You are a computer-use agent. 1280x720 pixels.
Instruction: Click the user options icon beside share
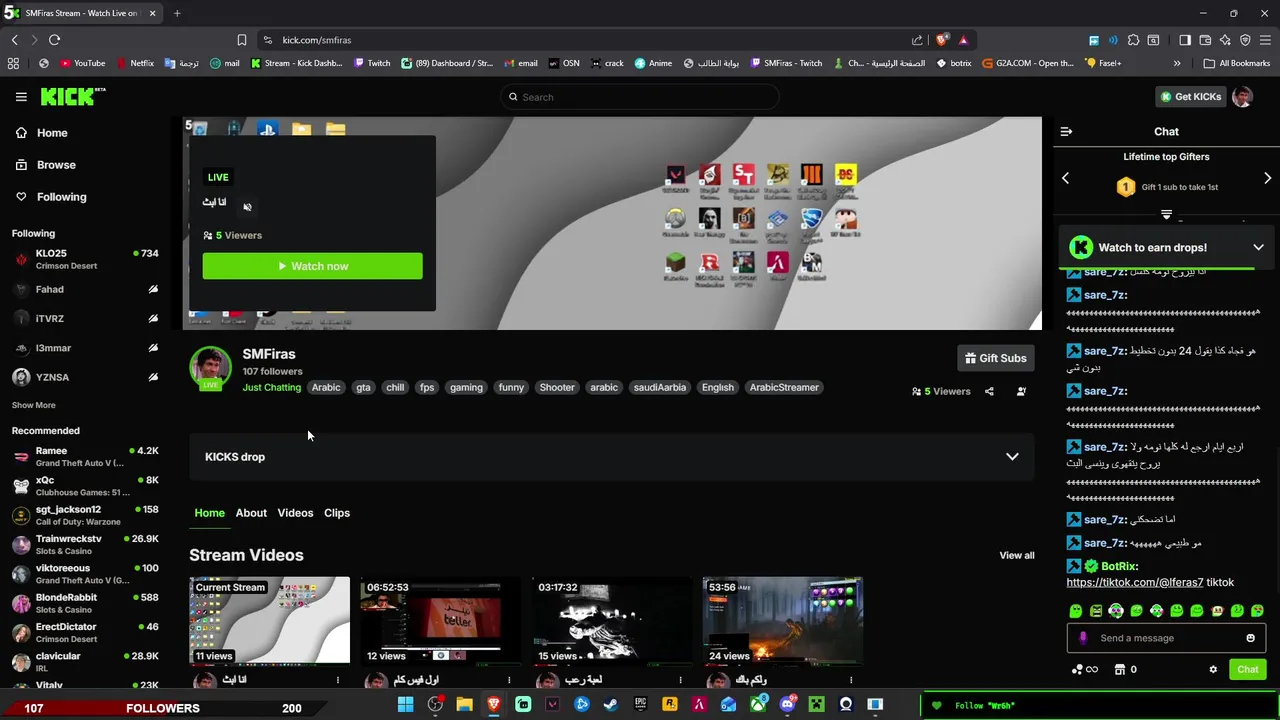[x=1021, y=392]
